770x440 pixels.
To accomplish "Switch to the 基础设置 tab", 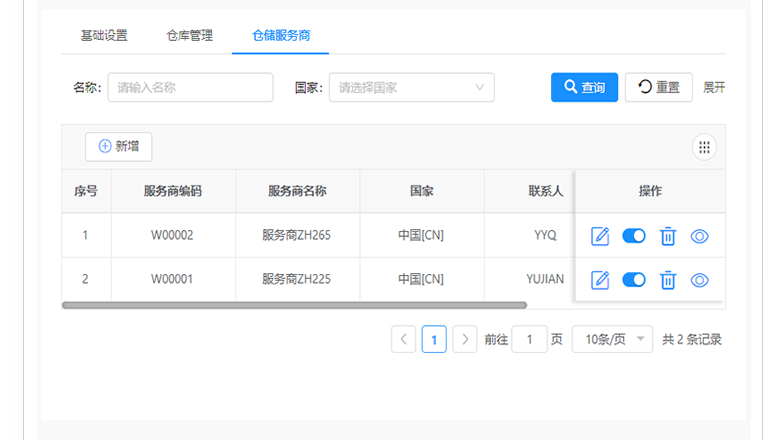I will coord(104,35).
